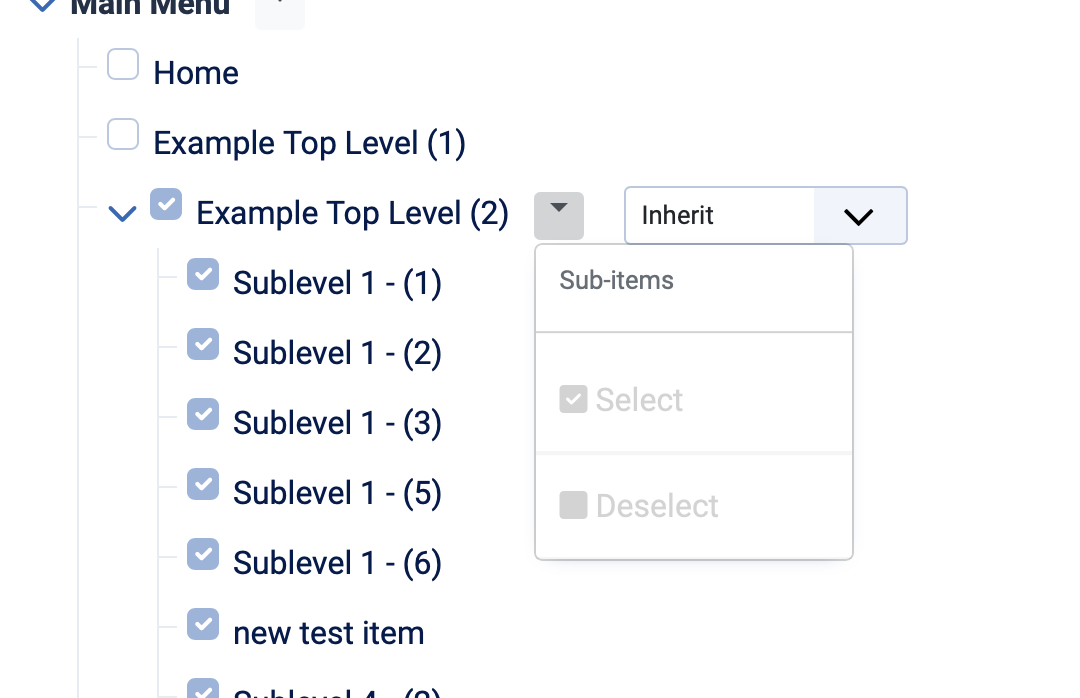Viewport: 1080px width, 698px height.
Task: Collapse the Example Top Level (2) tree node
Action: [122, 213]
